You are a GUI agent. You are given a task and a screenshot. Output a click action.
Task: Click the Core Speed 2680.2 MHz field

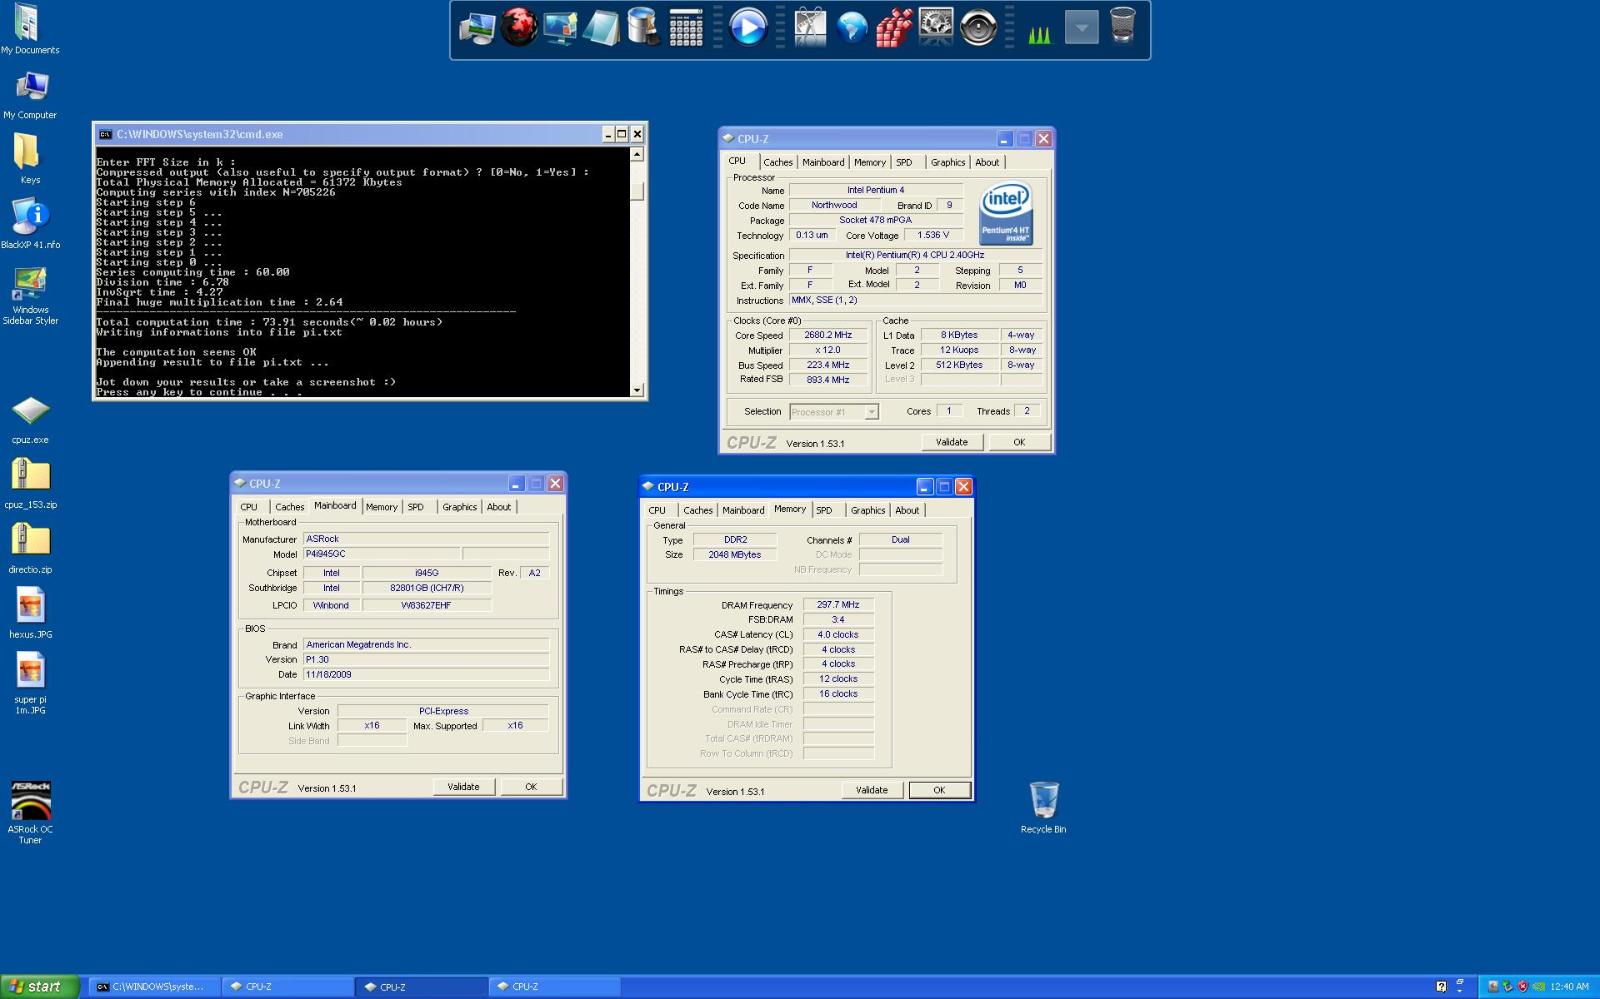[828, 335]
